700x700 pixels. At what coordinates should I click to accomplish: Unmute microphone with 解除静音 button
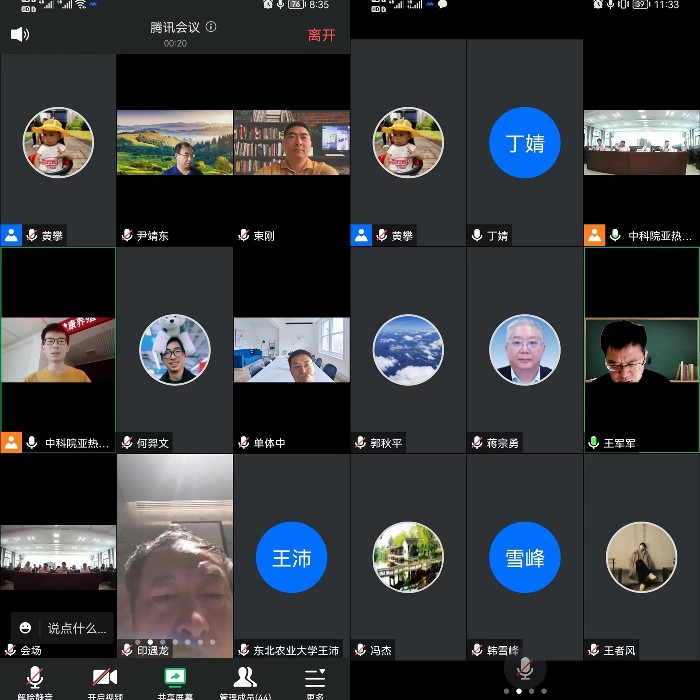coord(34,680)
